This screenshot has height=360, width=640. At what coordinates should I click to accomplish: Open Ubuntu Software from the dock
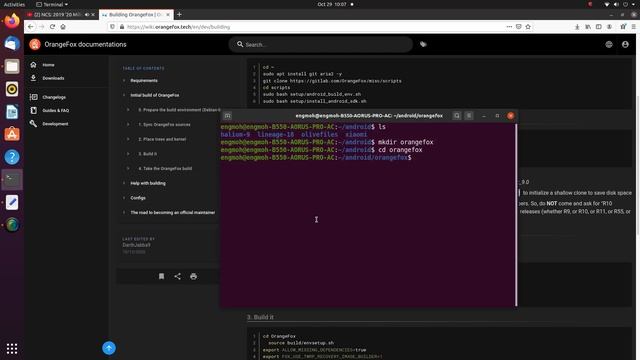(x=12, y=134)
